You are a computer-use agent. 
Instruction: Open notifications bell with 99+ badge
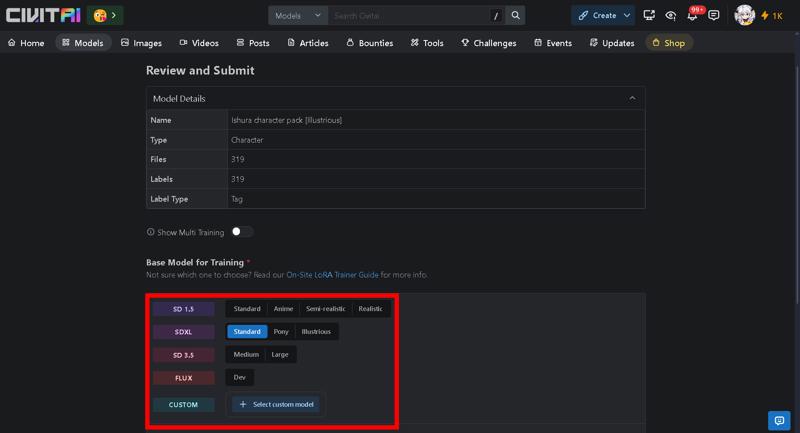(693, 15)
